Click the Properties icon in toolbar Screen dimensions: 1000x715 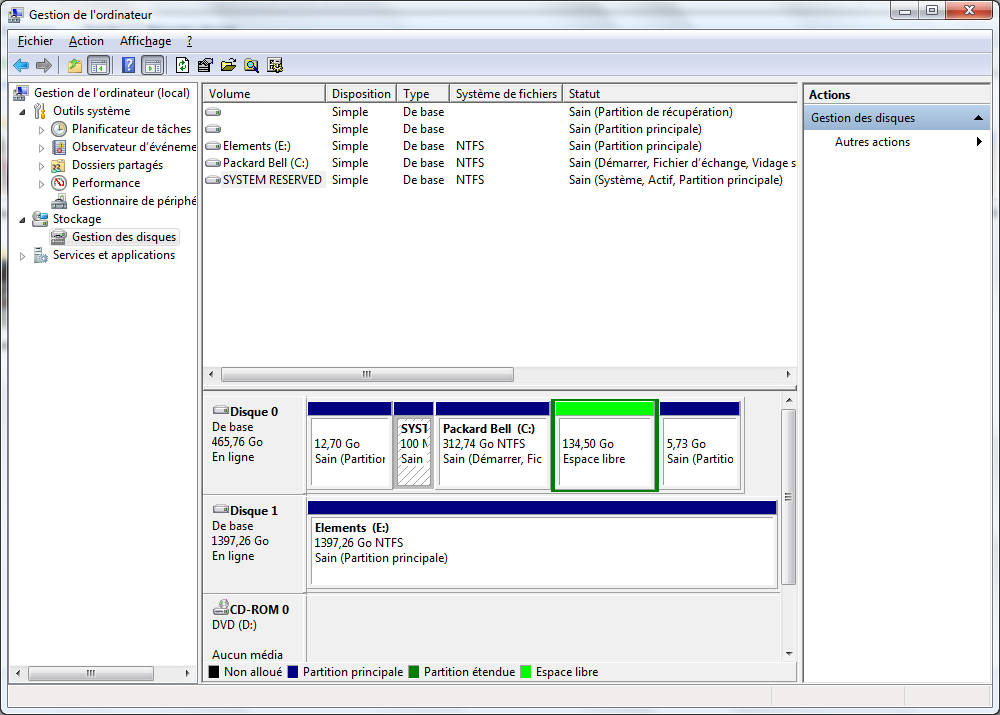205,65
